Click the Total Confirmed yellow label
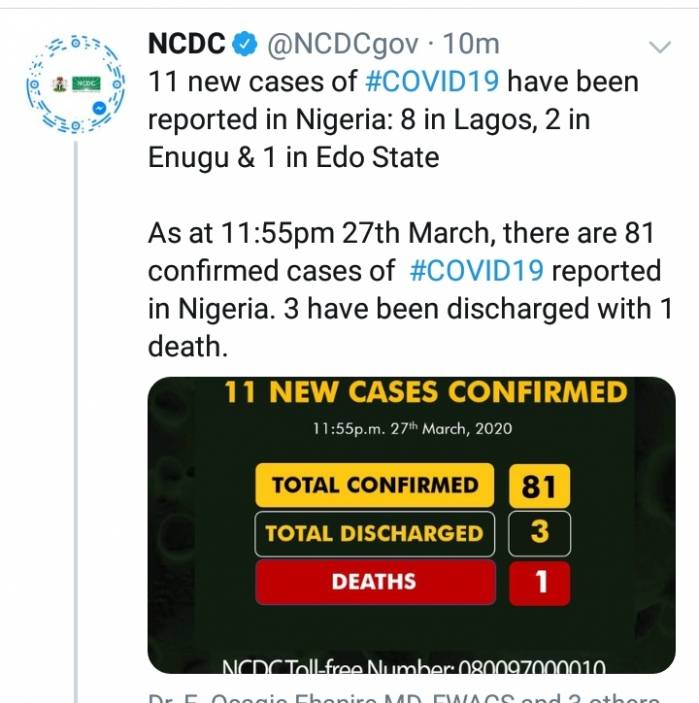 pos(375,486)
